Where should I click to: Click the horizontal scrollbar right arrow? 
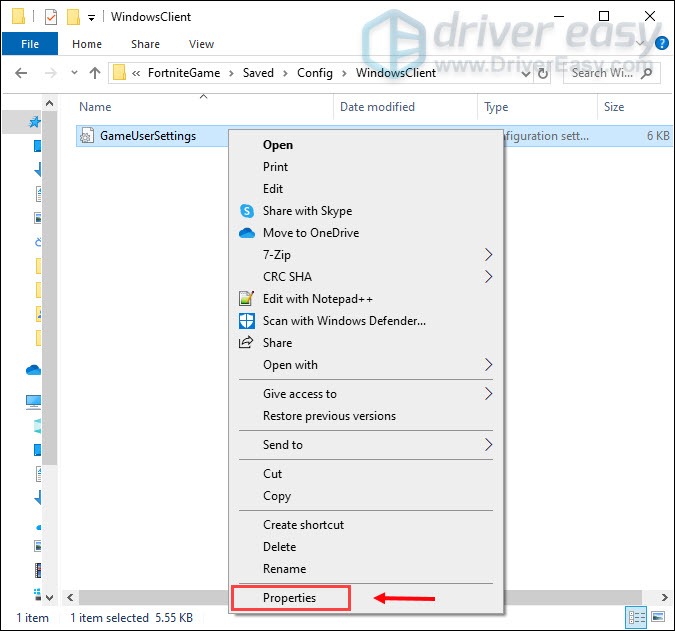coord(664,597)
